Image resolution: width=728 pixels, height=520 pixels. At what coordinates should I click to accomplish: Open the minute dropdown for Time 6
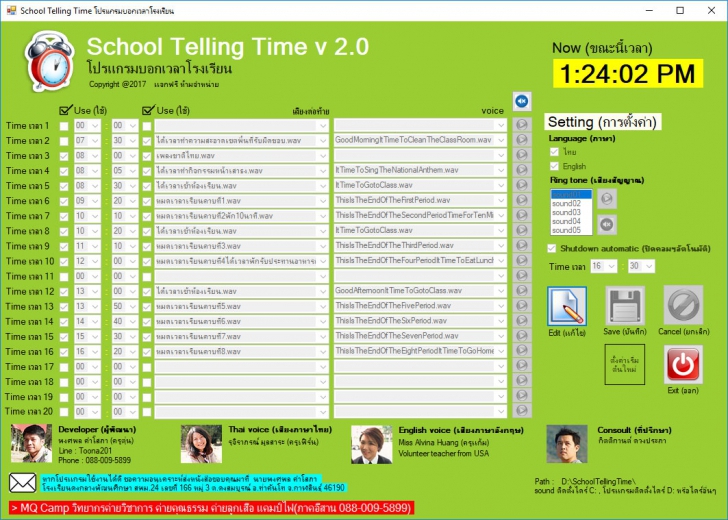click(x=133, y=201)
